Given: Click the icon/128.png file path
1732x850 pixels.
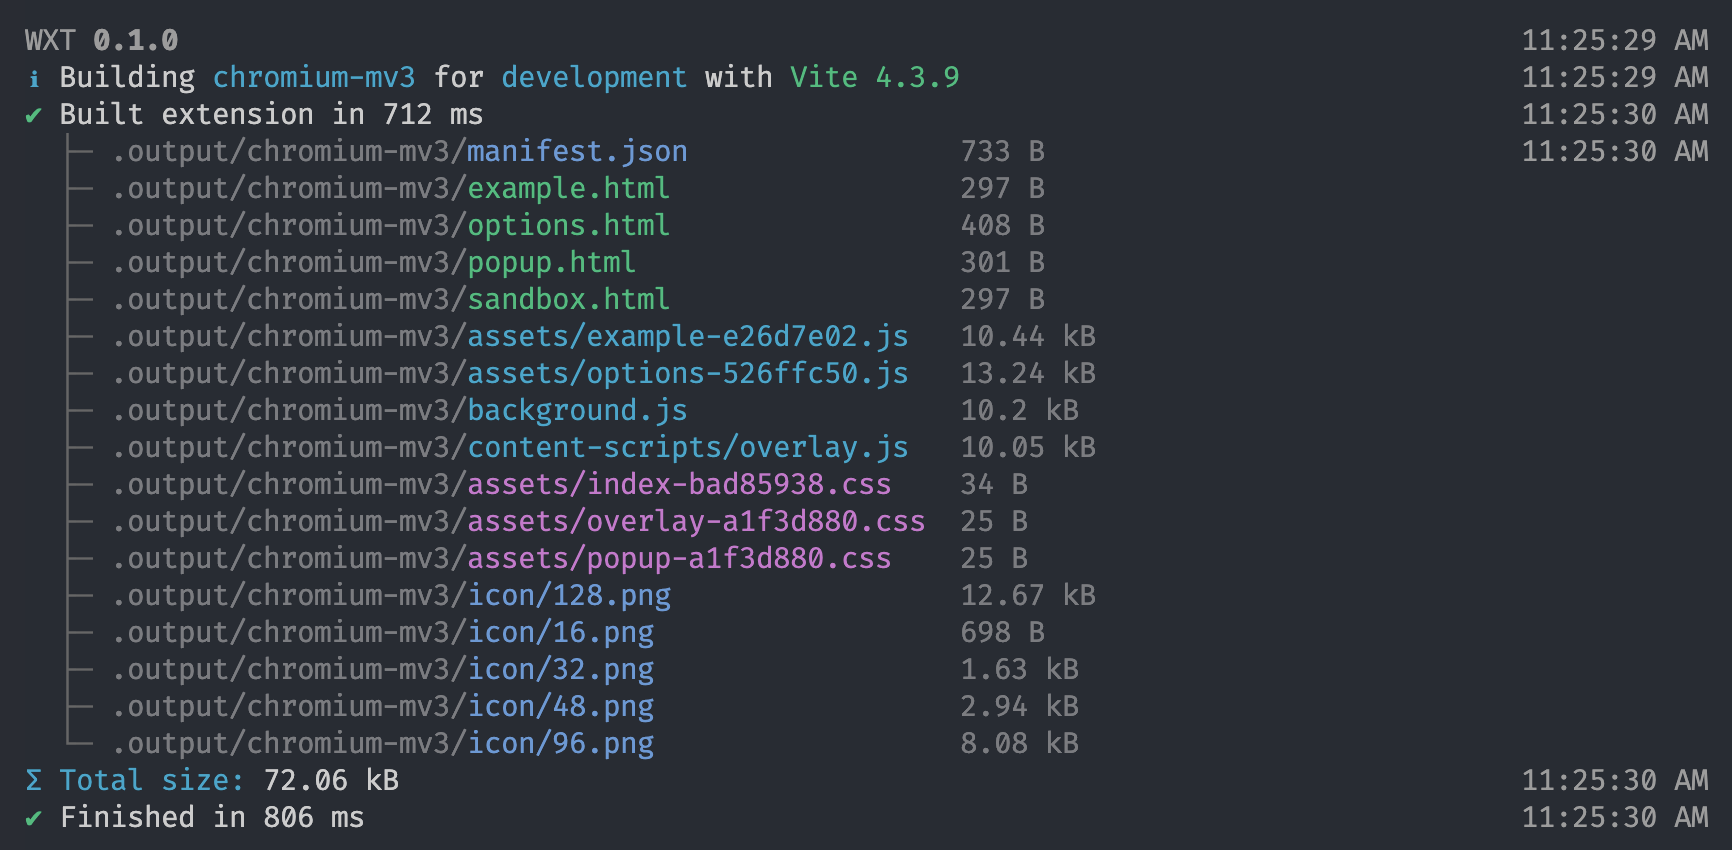Looking at the screenshot, I should [x=391, y=595].
